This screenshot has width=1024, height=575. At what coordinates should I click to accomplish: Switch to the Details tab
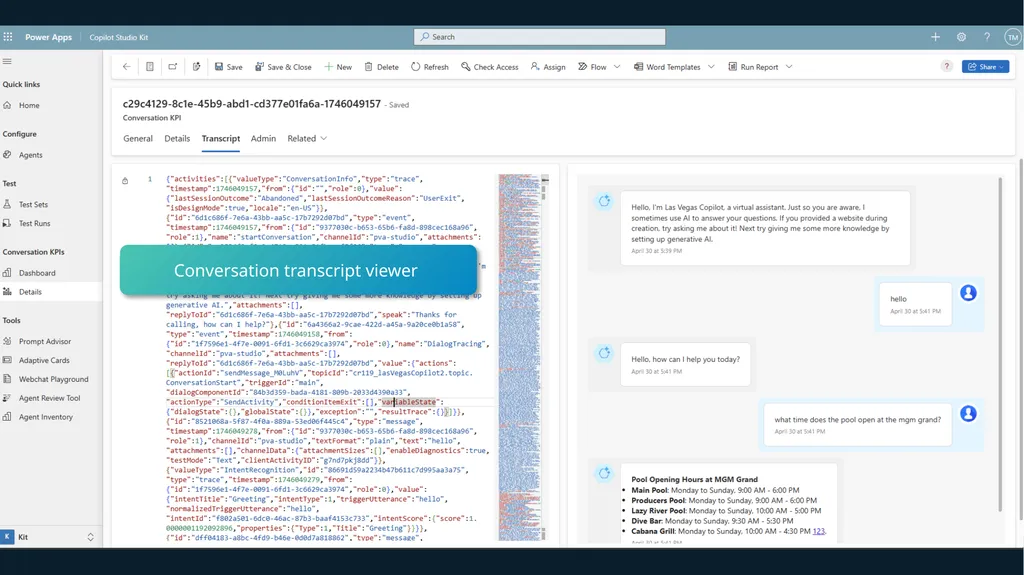[177, 139]
